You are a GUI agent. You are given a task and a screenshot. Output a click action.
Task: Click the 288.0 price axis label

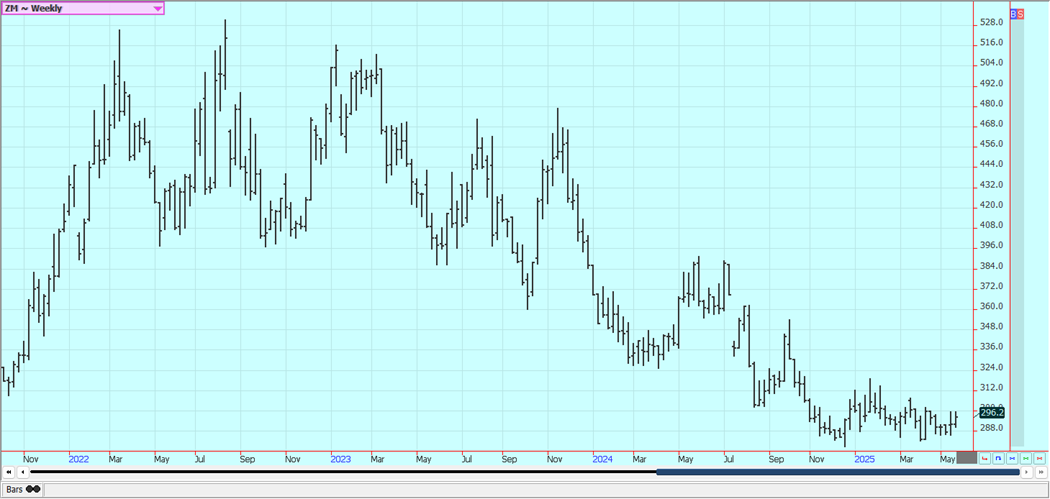click(x=990, y=428)
